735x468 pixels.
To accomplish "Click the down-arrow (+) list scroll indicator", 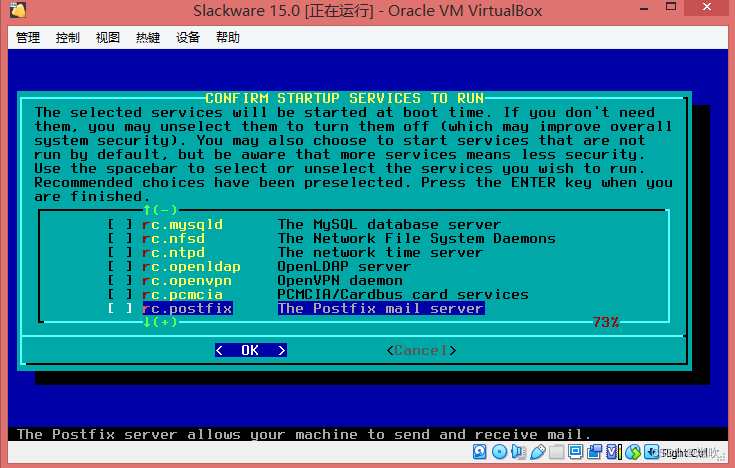I will coord(160,322).
